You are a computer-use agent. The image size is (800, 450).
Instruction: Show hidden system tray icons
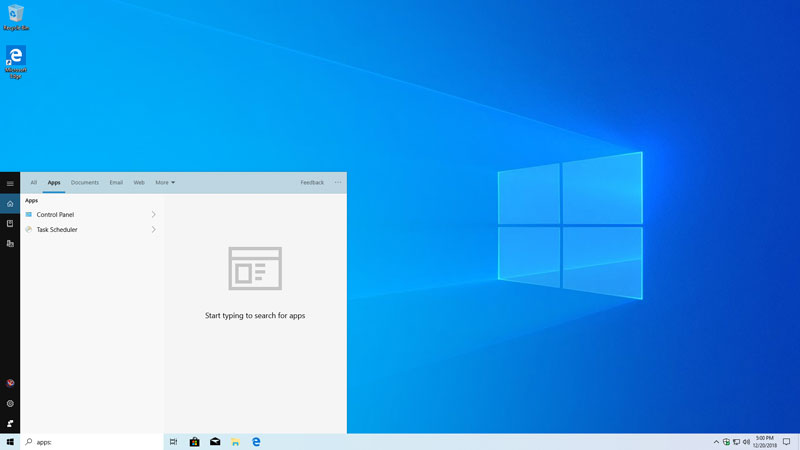[716, 442]
